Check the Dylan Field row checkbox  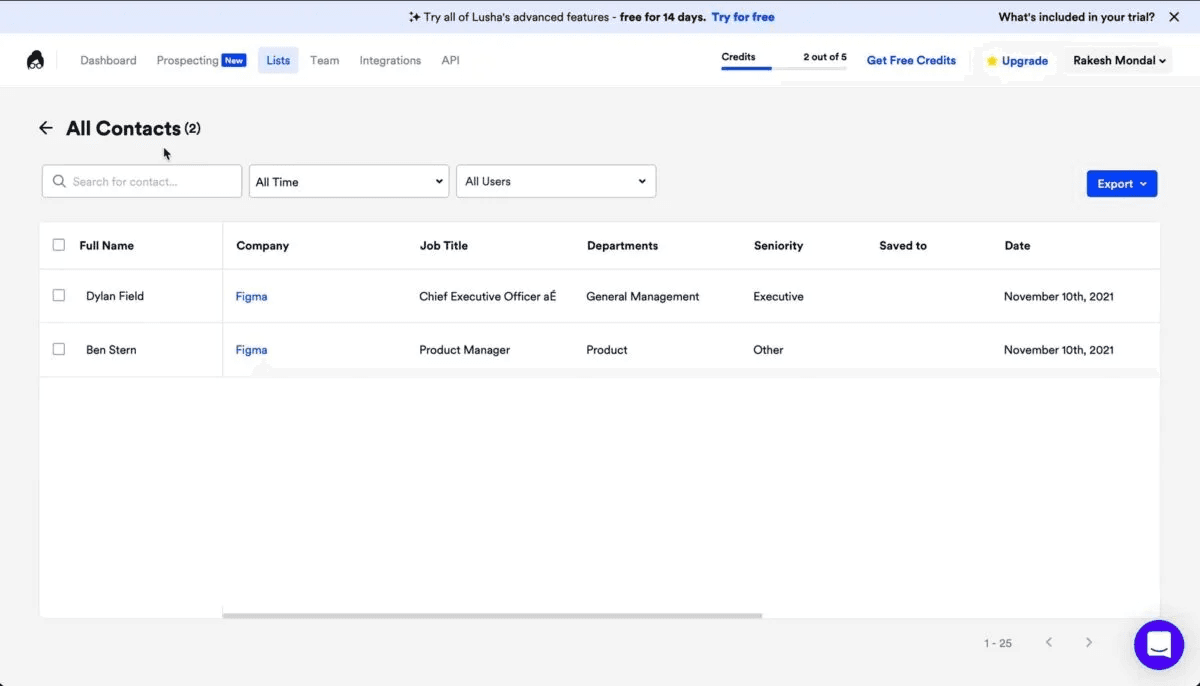click(x=59, y=296)
